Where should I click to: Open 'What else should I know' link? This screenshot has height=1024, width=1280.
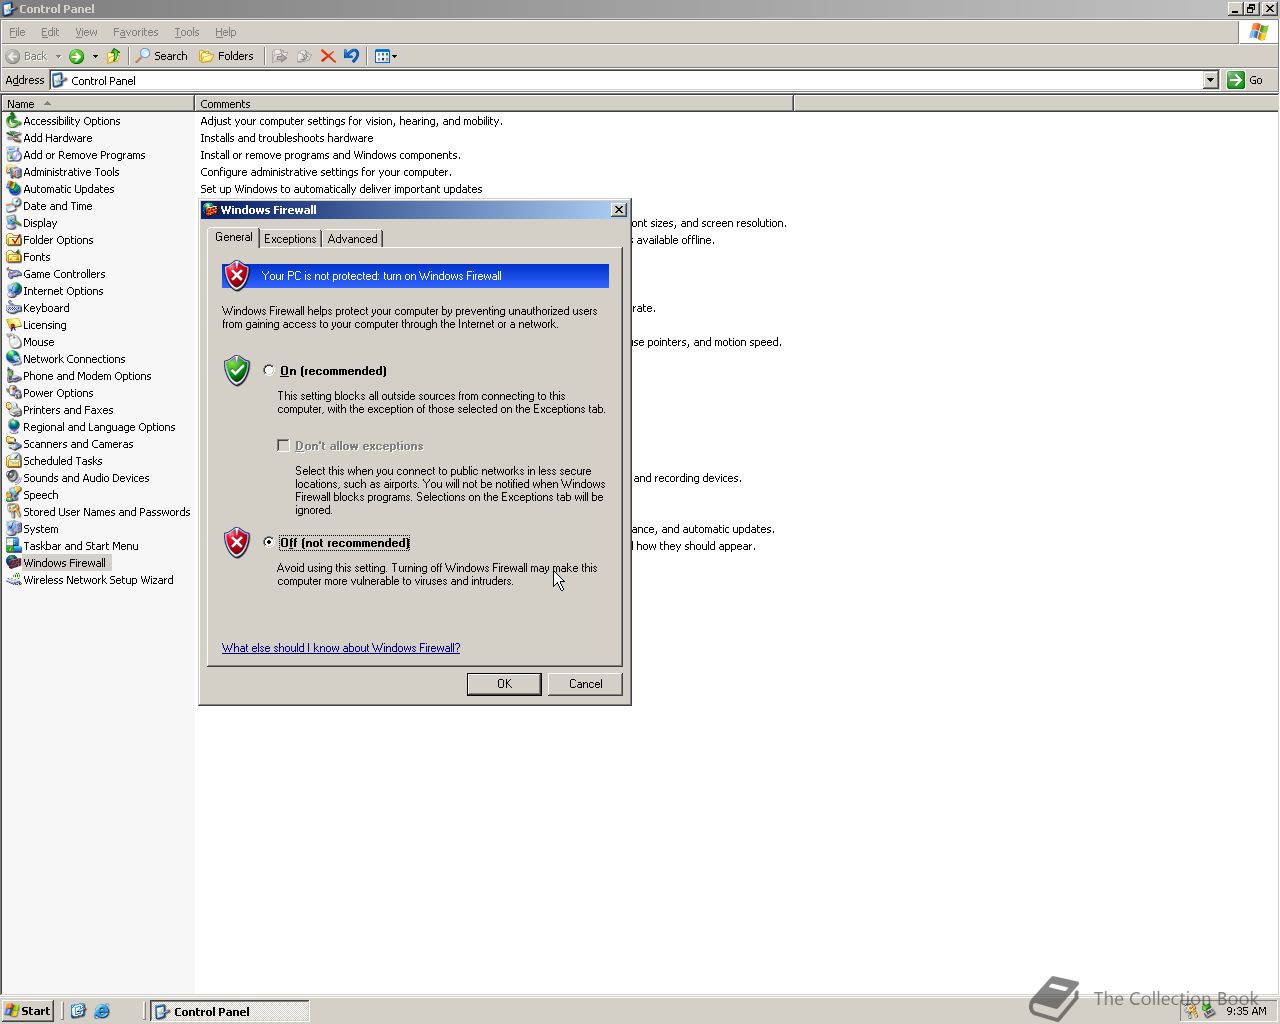tap(341, 648)
